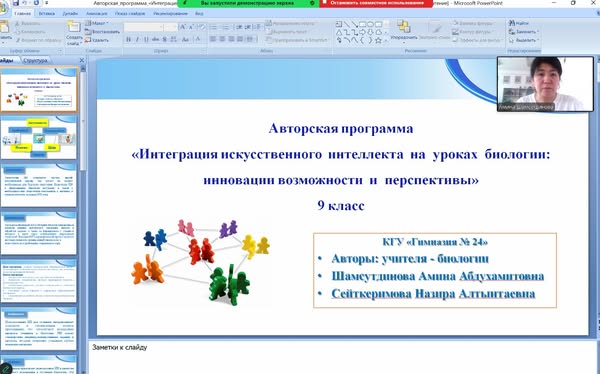This screenshot has width=600, height=374.
Task: Click the strikethrough text icon
Action: pyautogui.click(x=155, y=39)
